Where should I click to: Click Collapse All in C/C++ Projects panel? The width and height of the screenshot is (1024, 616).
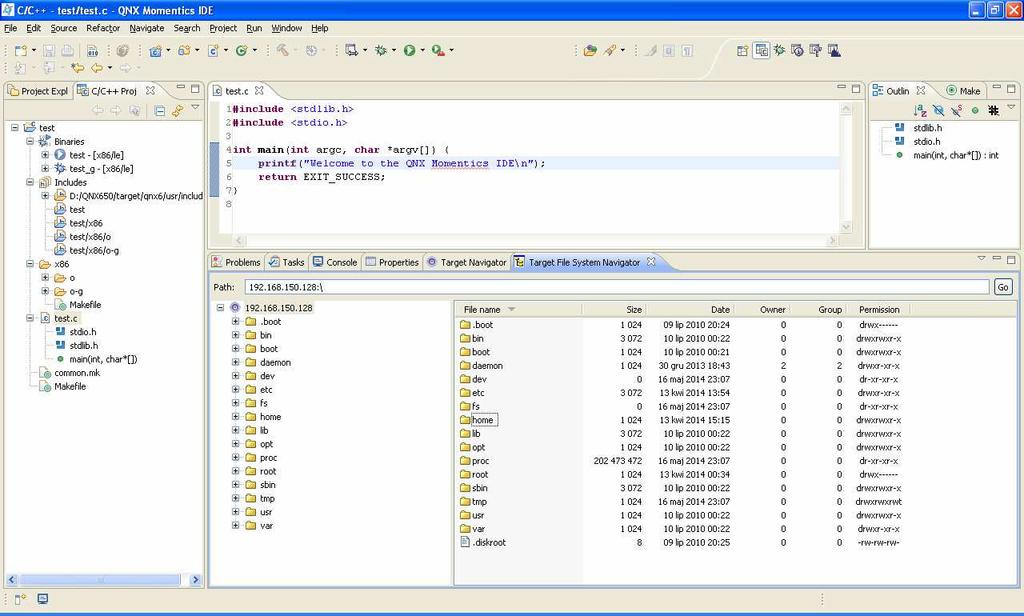pyautogui.click(x=159, y=110)
